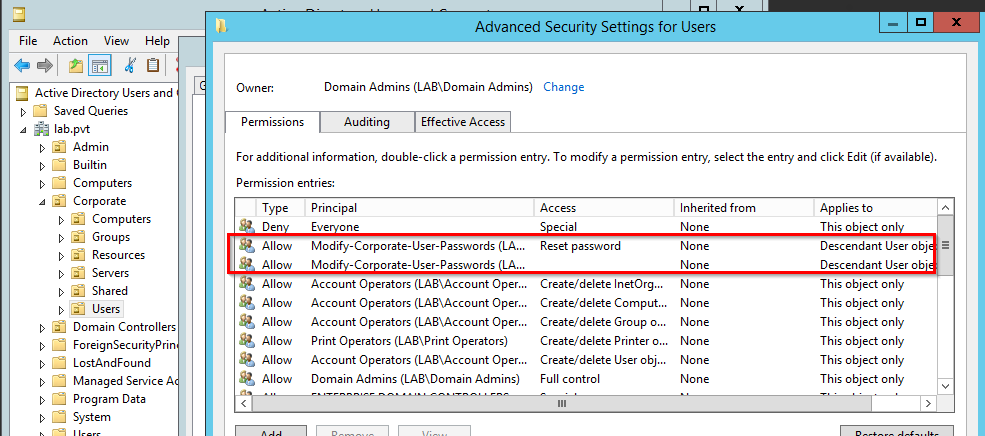Select the Reset password access entry

coord(586,246)
